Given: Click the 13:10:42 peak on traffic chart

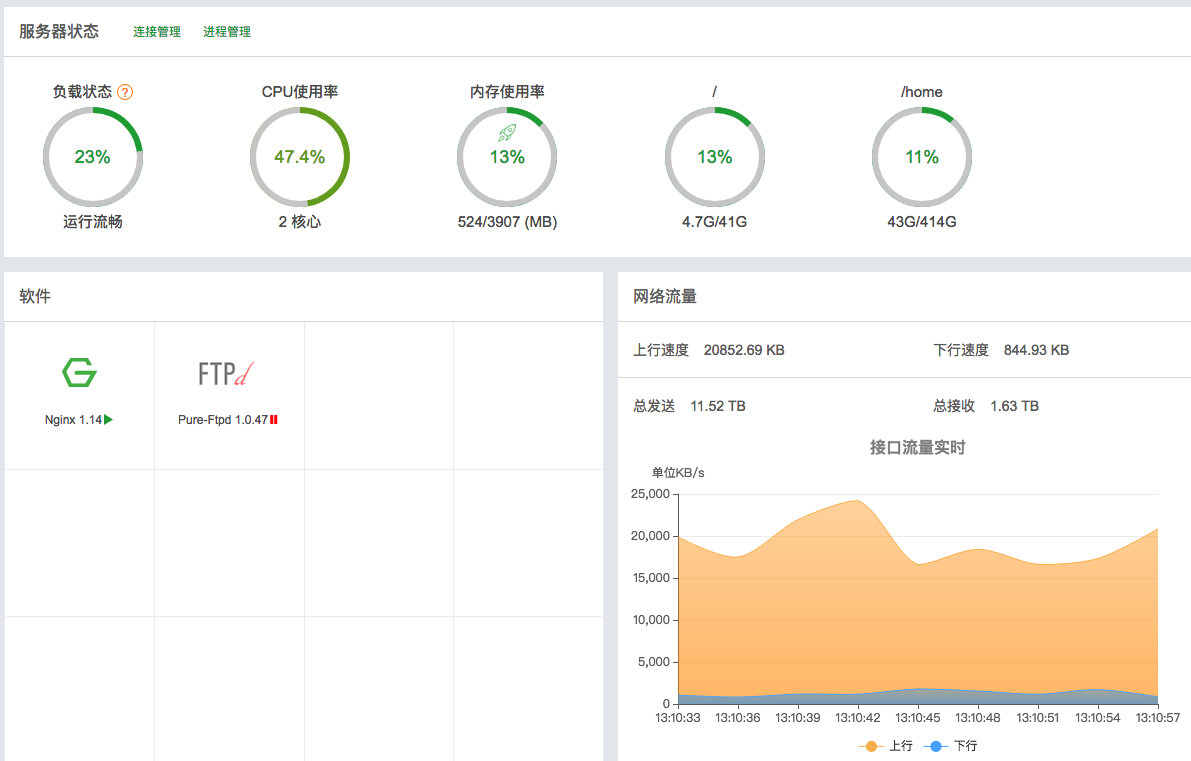Looking at the screenshot, I should (x=857, y=501).
